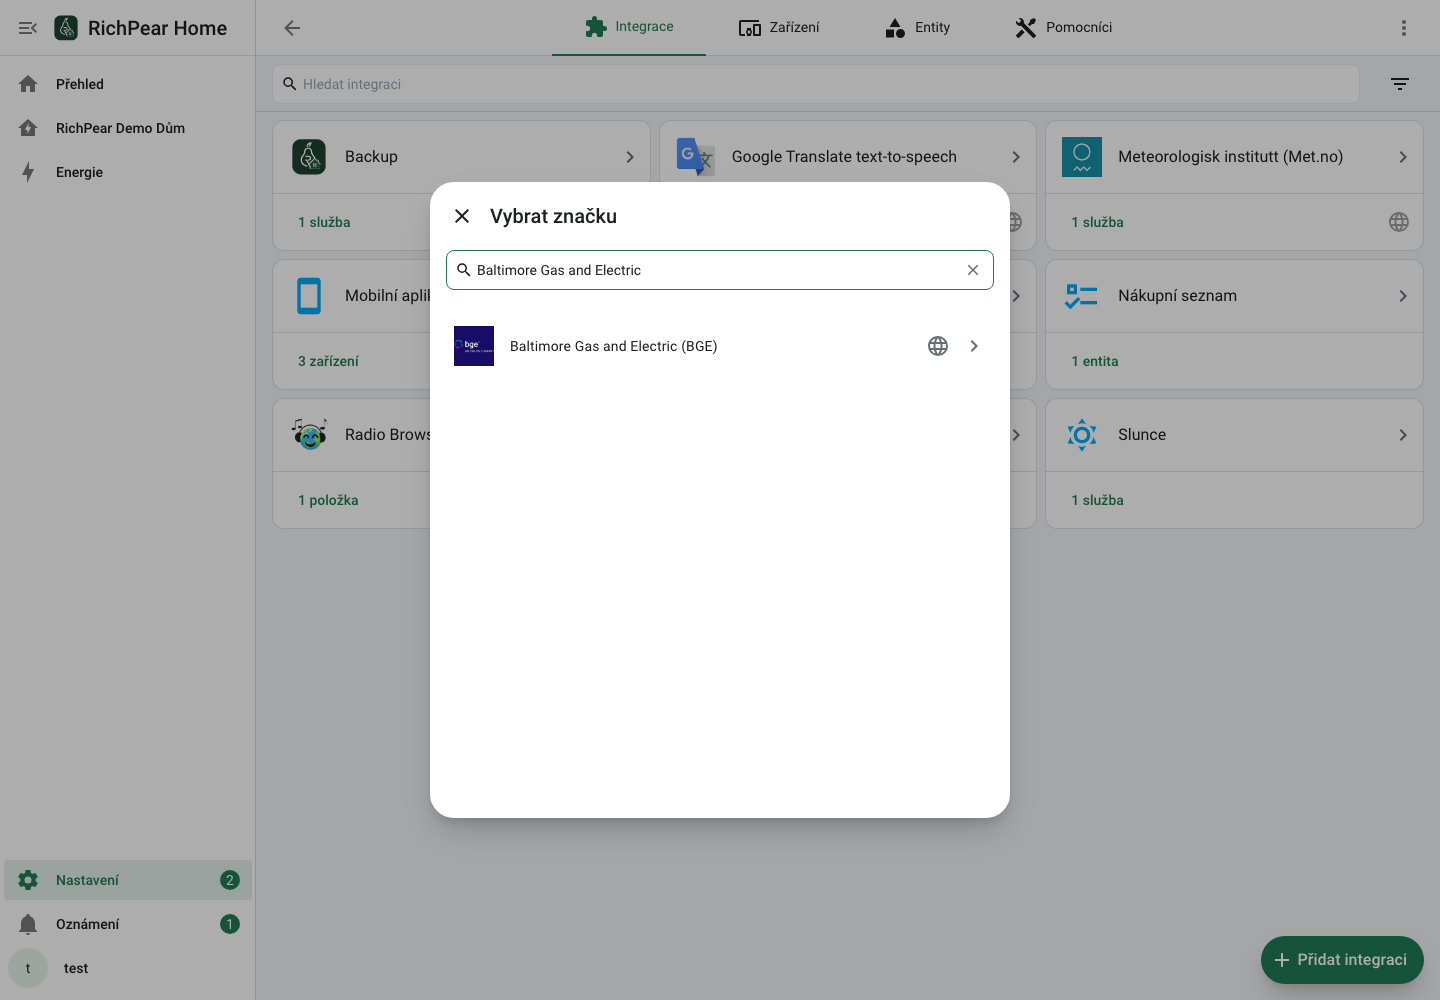
Task: Expand the Nákupní seznam card
Action: pos(1403,296)
